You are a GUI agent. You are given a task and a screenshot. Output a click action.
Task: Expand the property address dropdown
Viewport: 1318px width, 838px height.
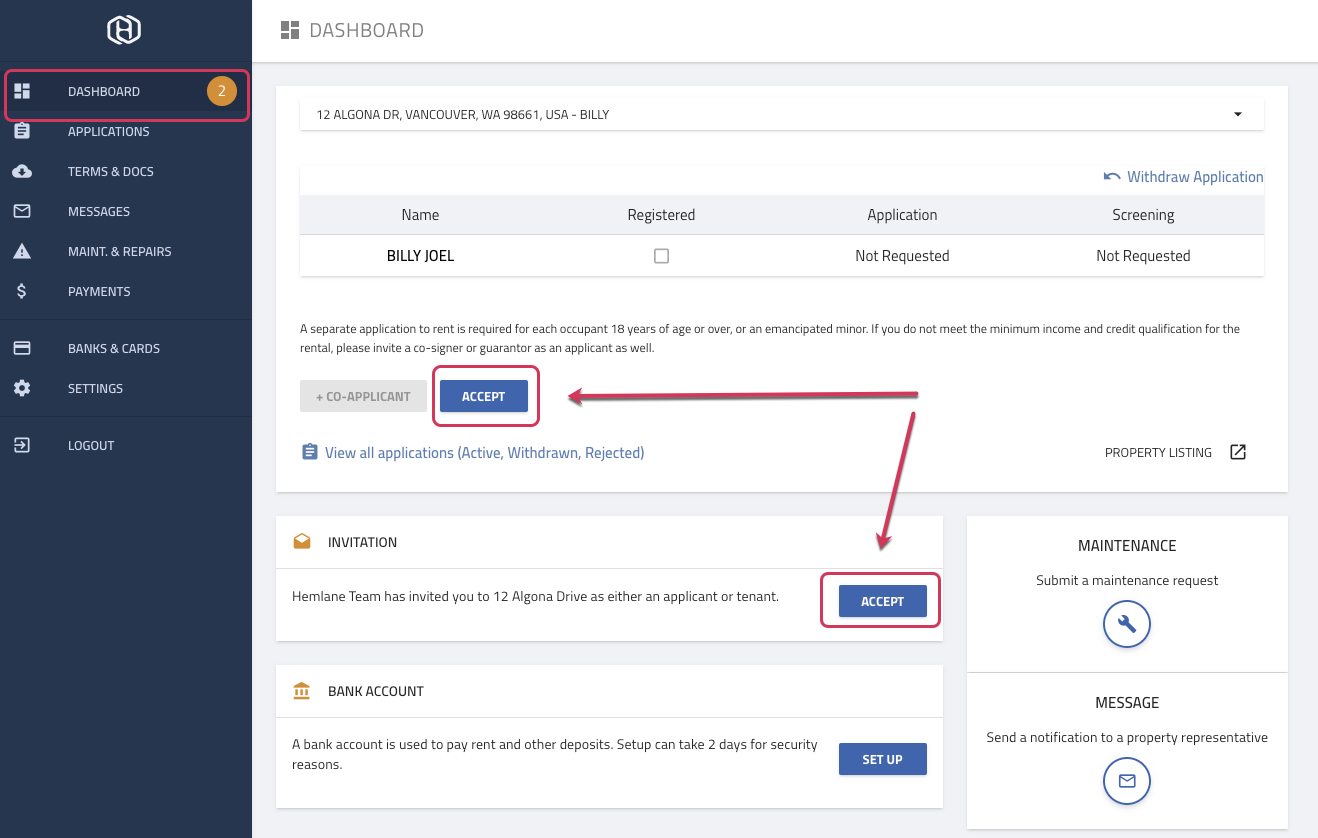[x=1237, y=114]
